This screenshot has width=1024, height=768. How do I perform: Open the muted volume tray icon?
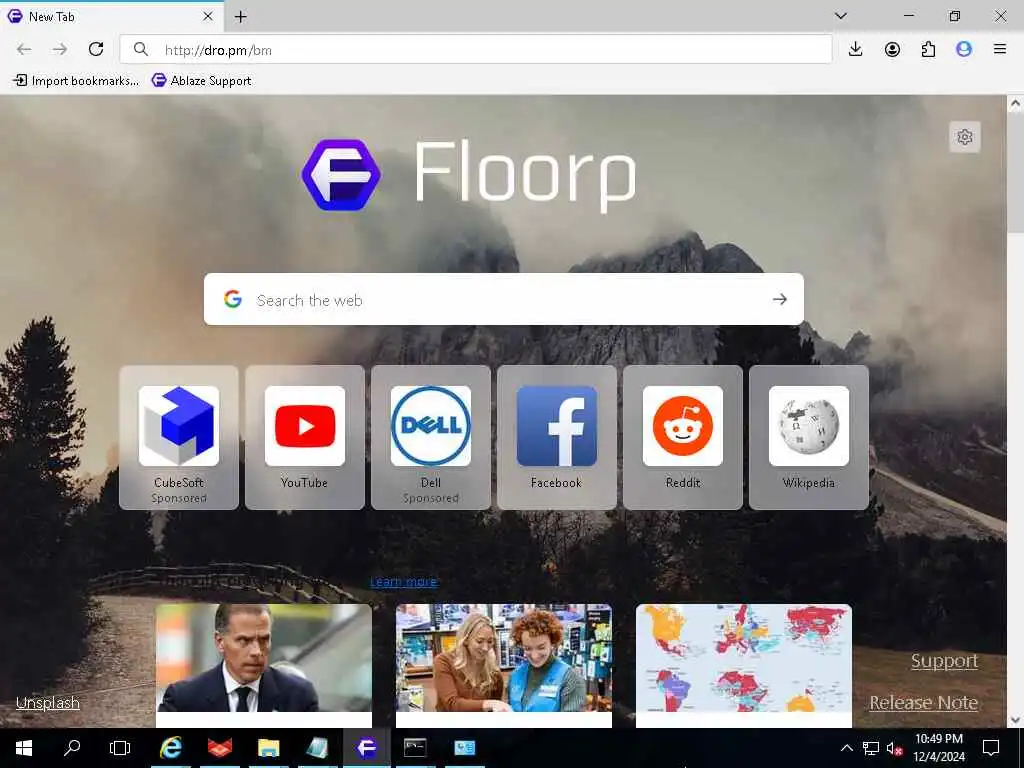pos(895,748)
